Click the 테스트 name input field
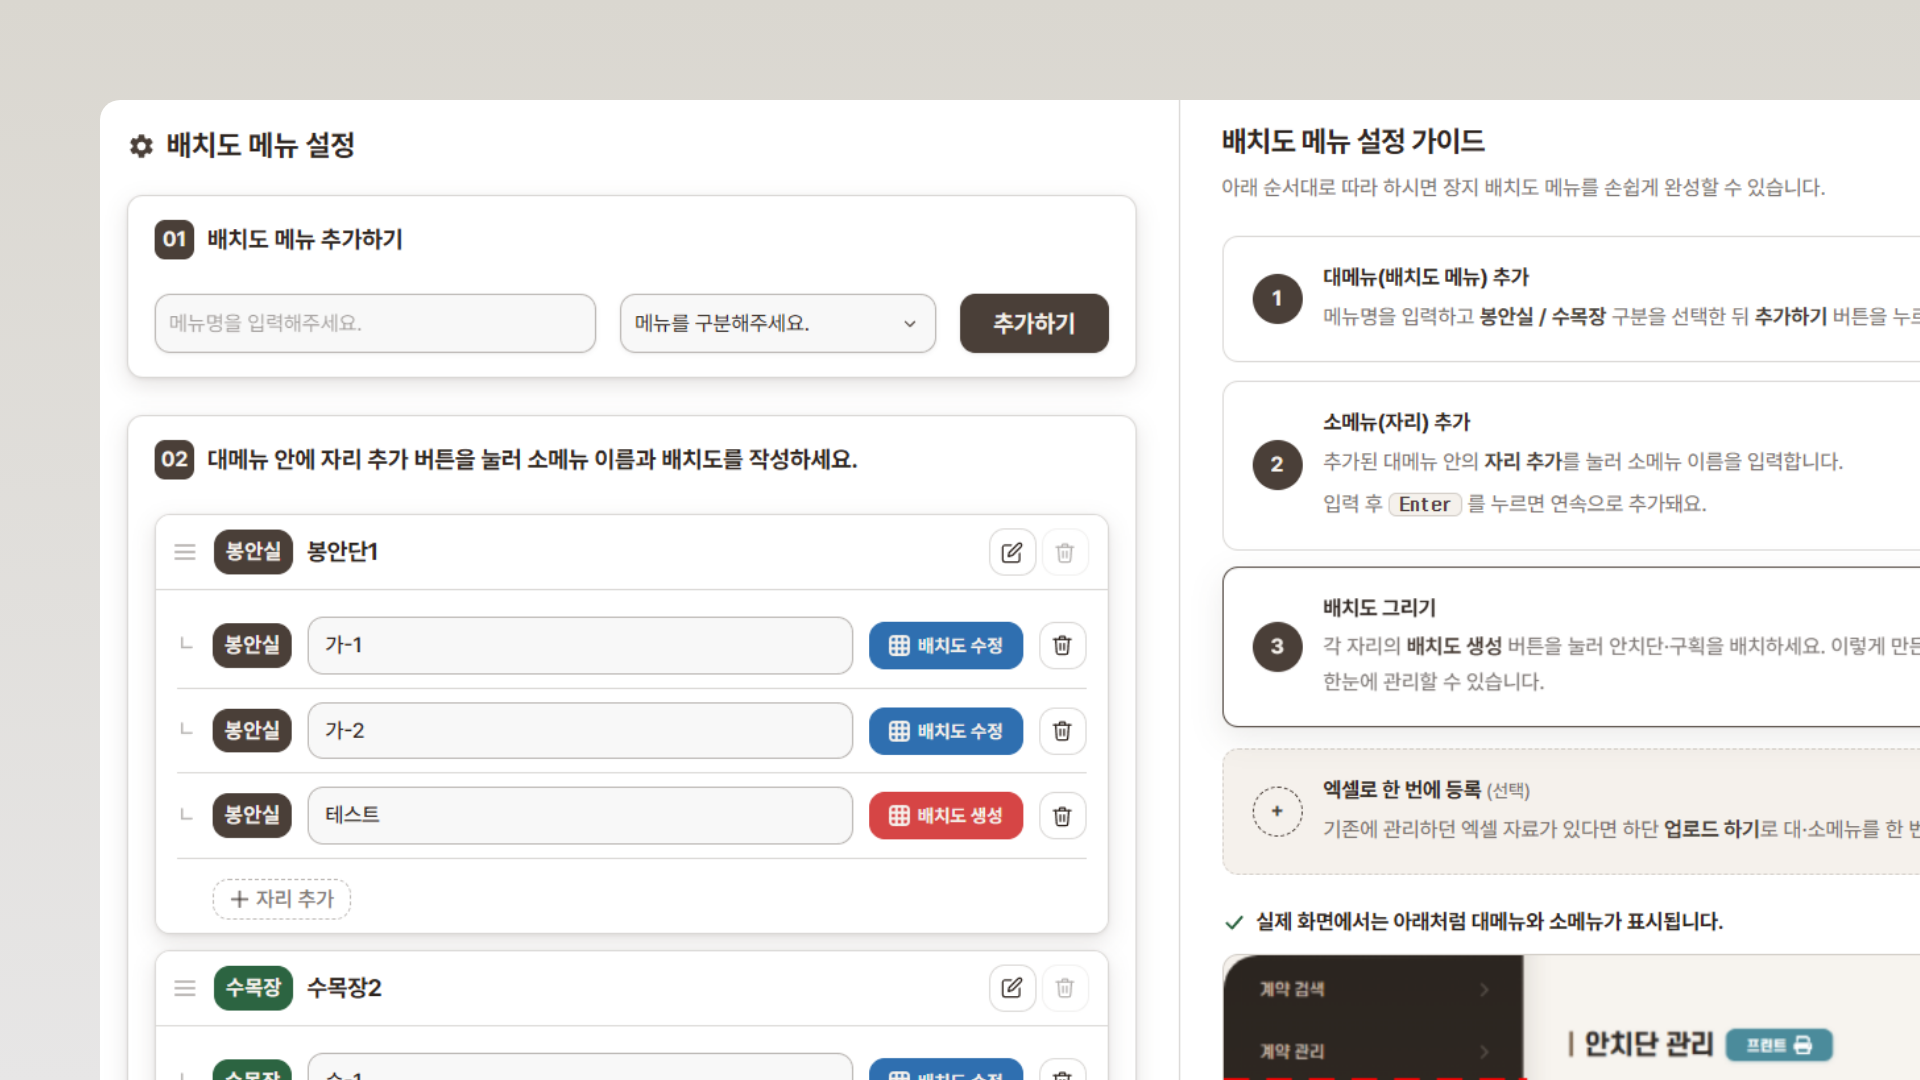This screenshot has width=1920, height=1080. tap(580, 815)
